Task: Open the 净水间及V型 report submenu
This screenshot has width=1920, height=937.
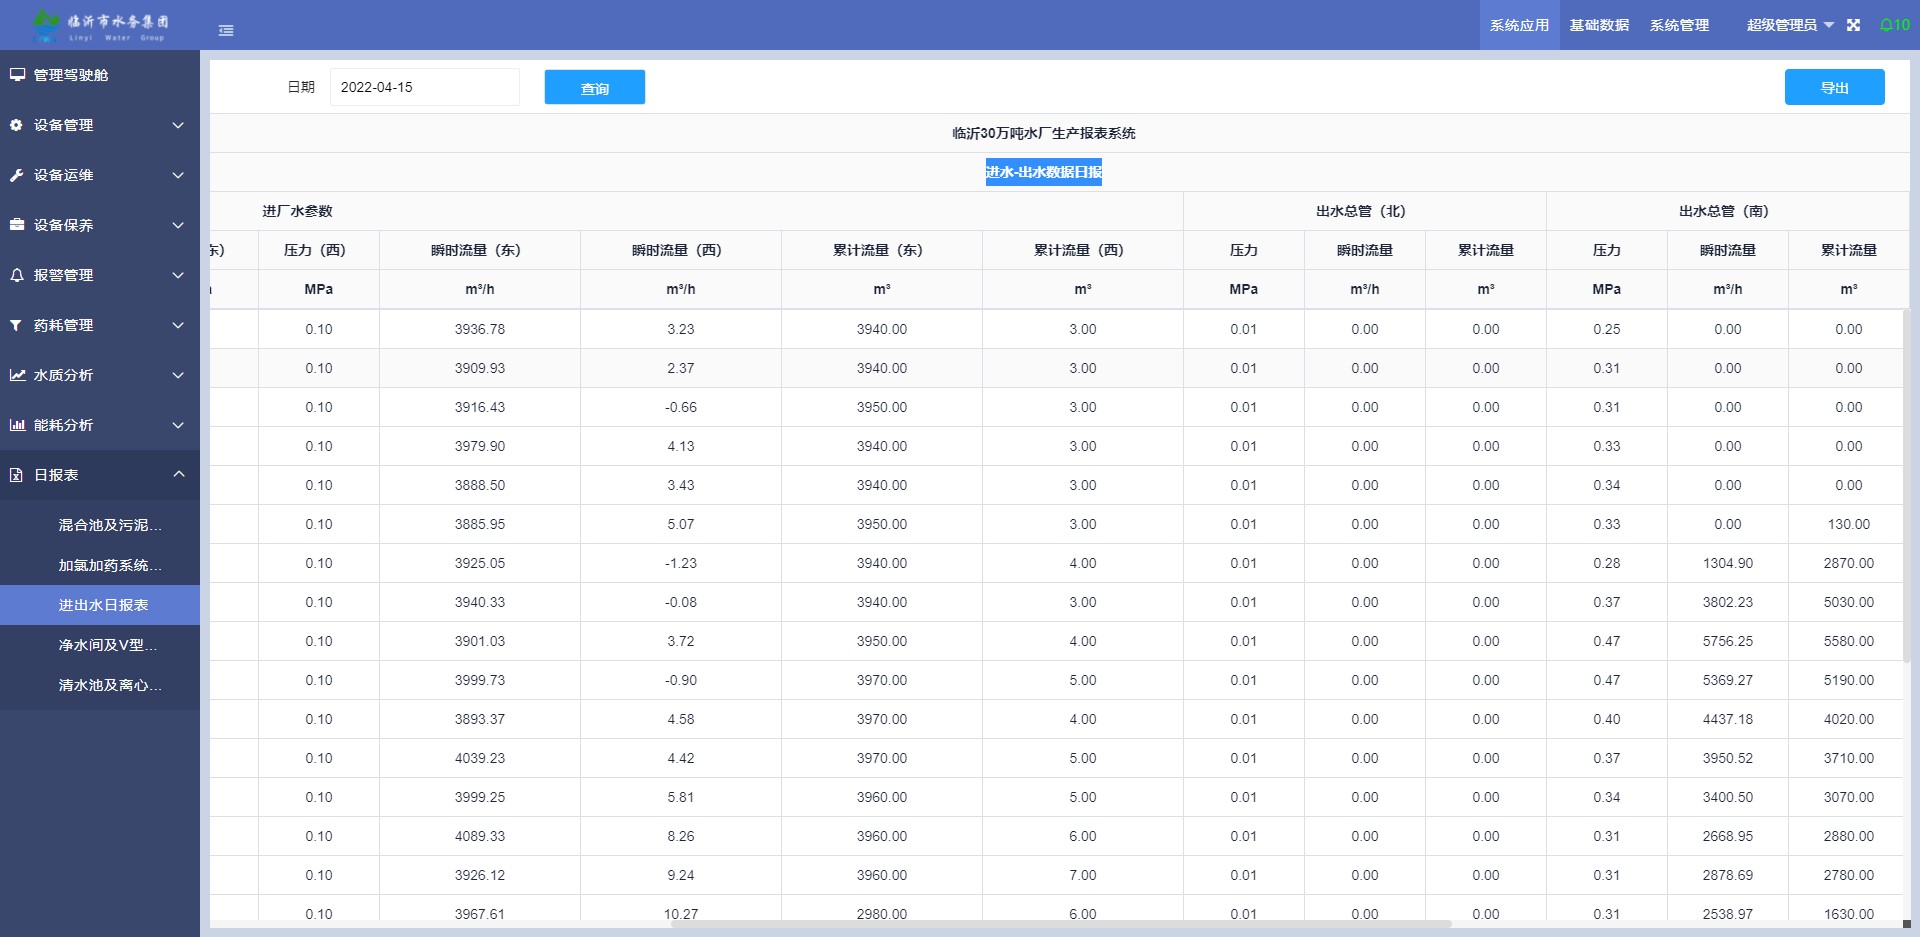Action: tap(100, 645)
